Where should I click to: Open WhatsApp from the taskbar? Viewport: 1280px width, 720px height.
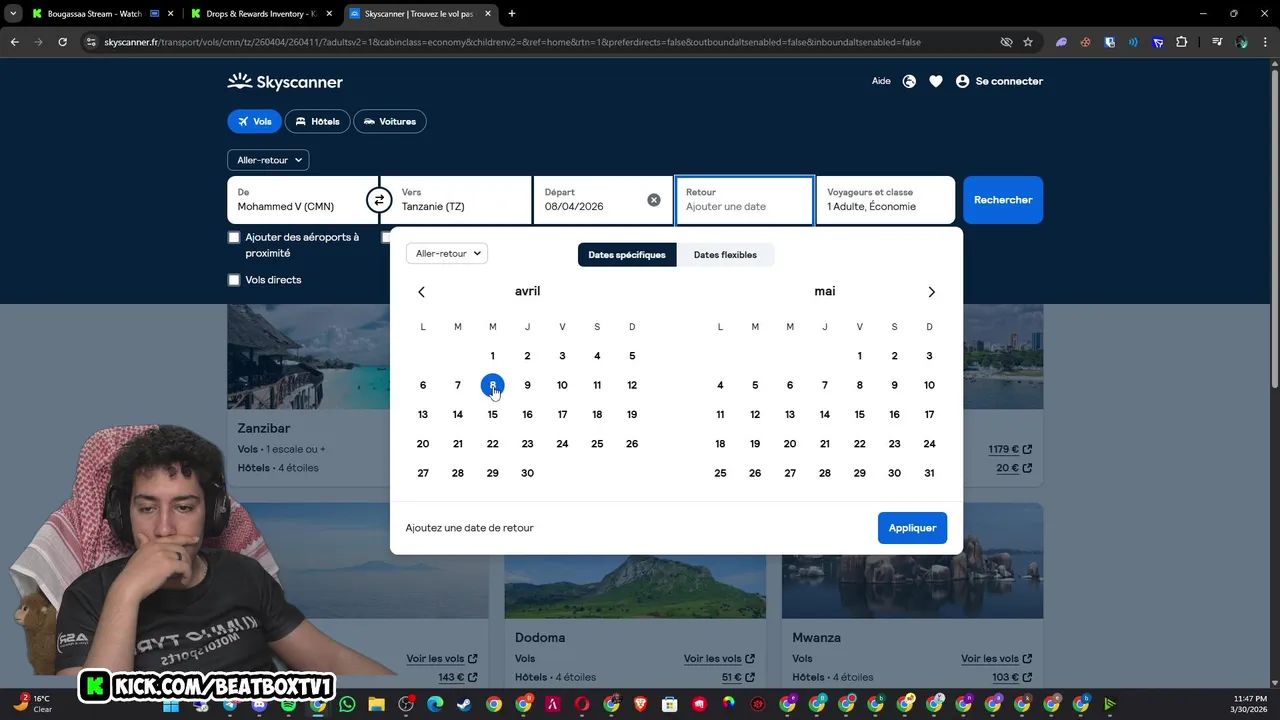click(347, 704)
